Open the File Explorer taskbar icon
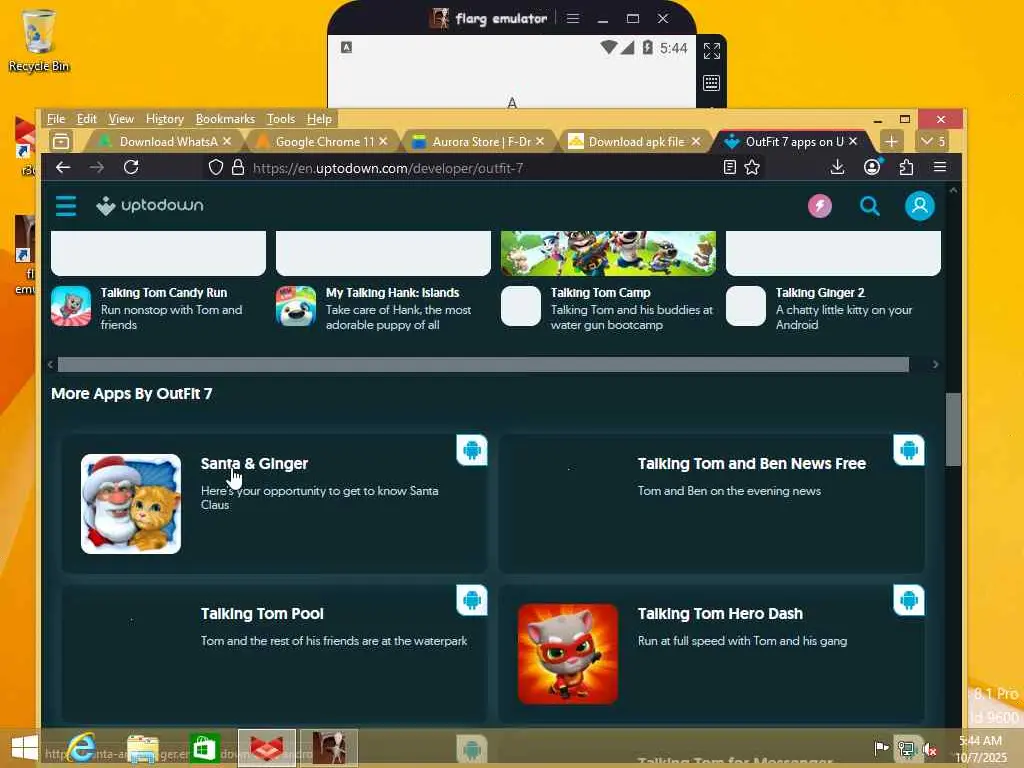Image resolution: width=1024 pixels, height=768 pixels. pyautogui.click(x=142, y=748)
